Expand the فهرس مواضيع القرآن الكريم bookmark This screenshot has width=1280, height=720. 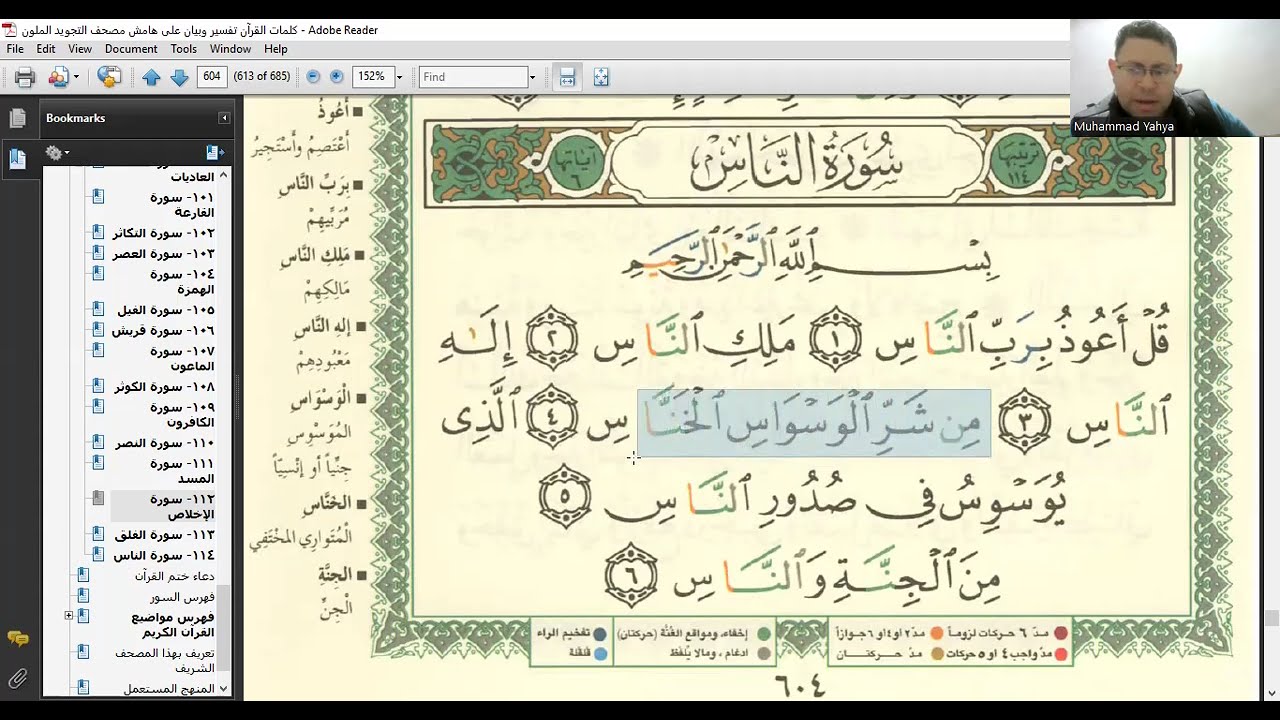click(x=69, y=615)
